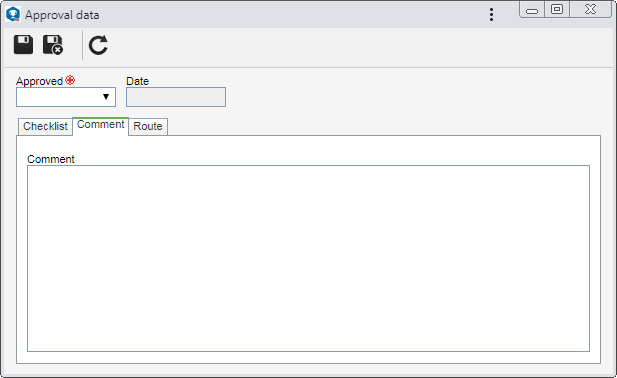Switch to the Checklist tab
The width and height of the screenshot is (617, 378).
click(45, 126)
